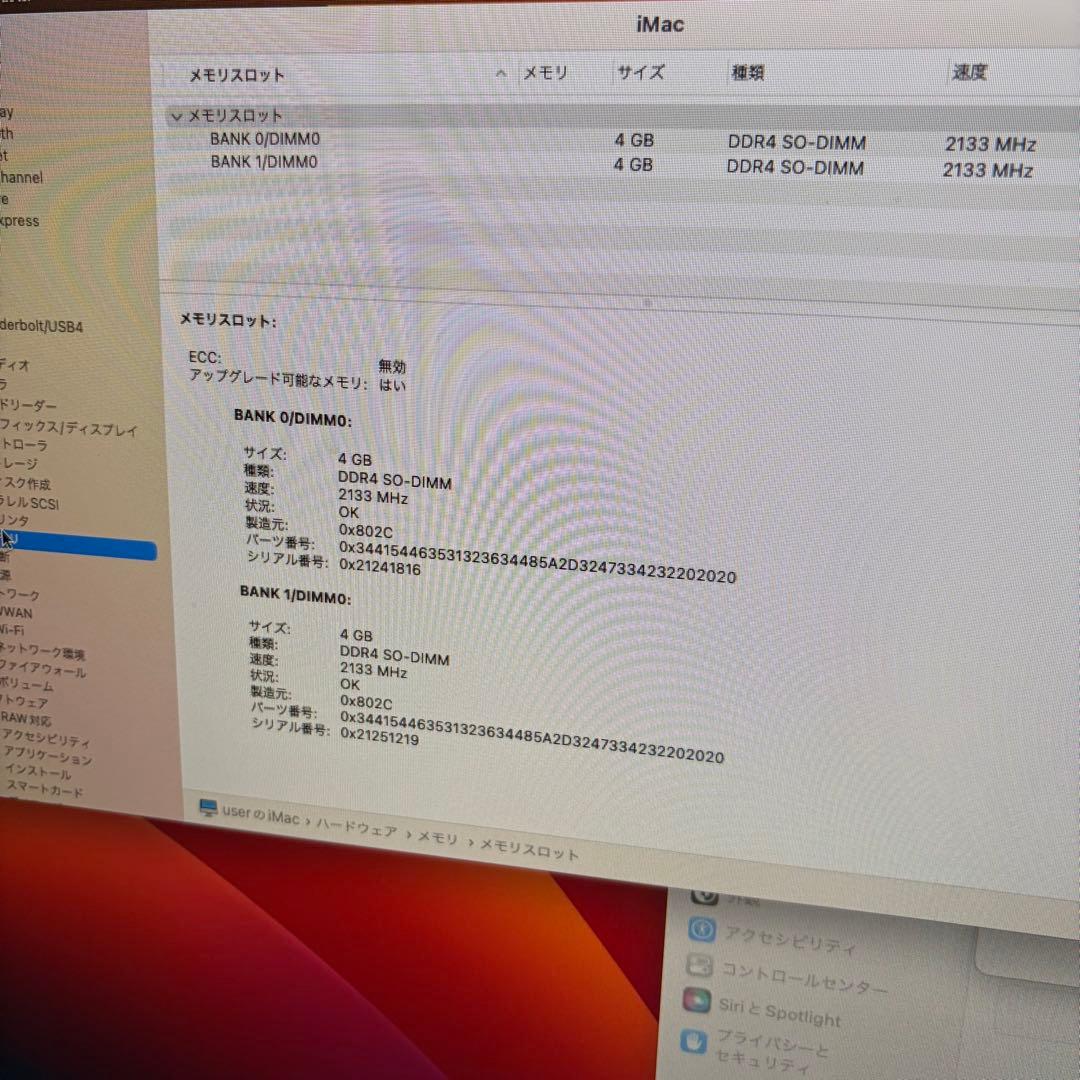Select the highlighted メモリ item in the sidebar
The height and width of the screenshot is (1080, 1080).
click(x=78, y=545)
